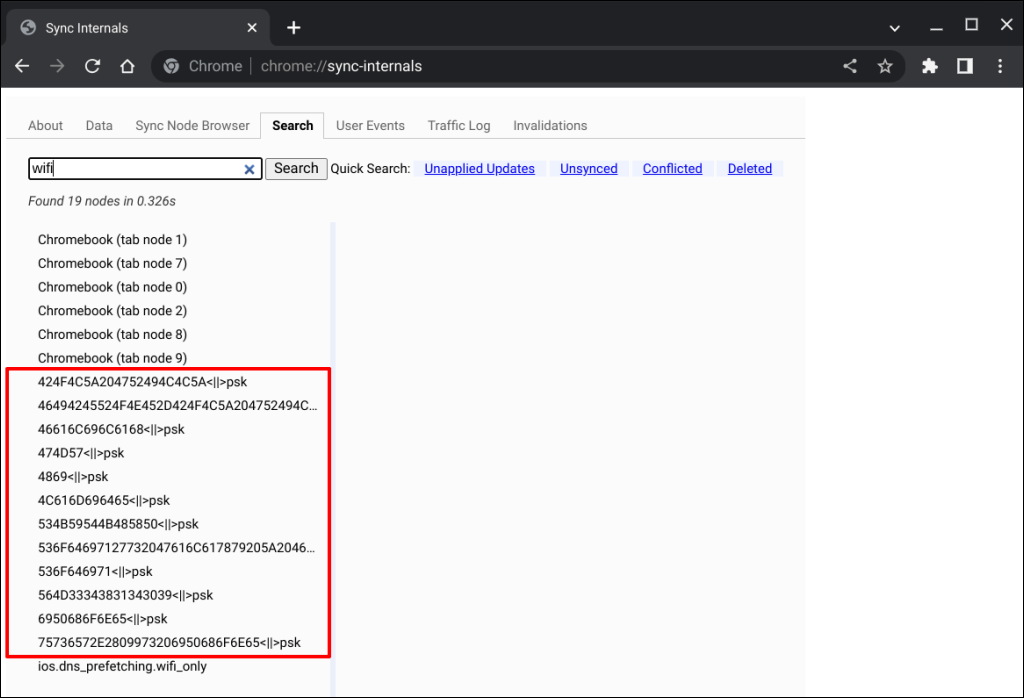The width and height of the screenshot is (1024, 698).
Task: Minimize the Chrome window
Action: point(936,28)
